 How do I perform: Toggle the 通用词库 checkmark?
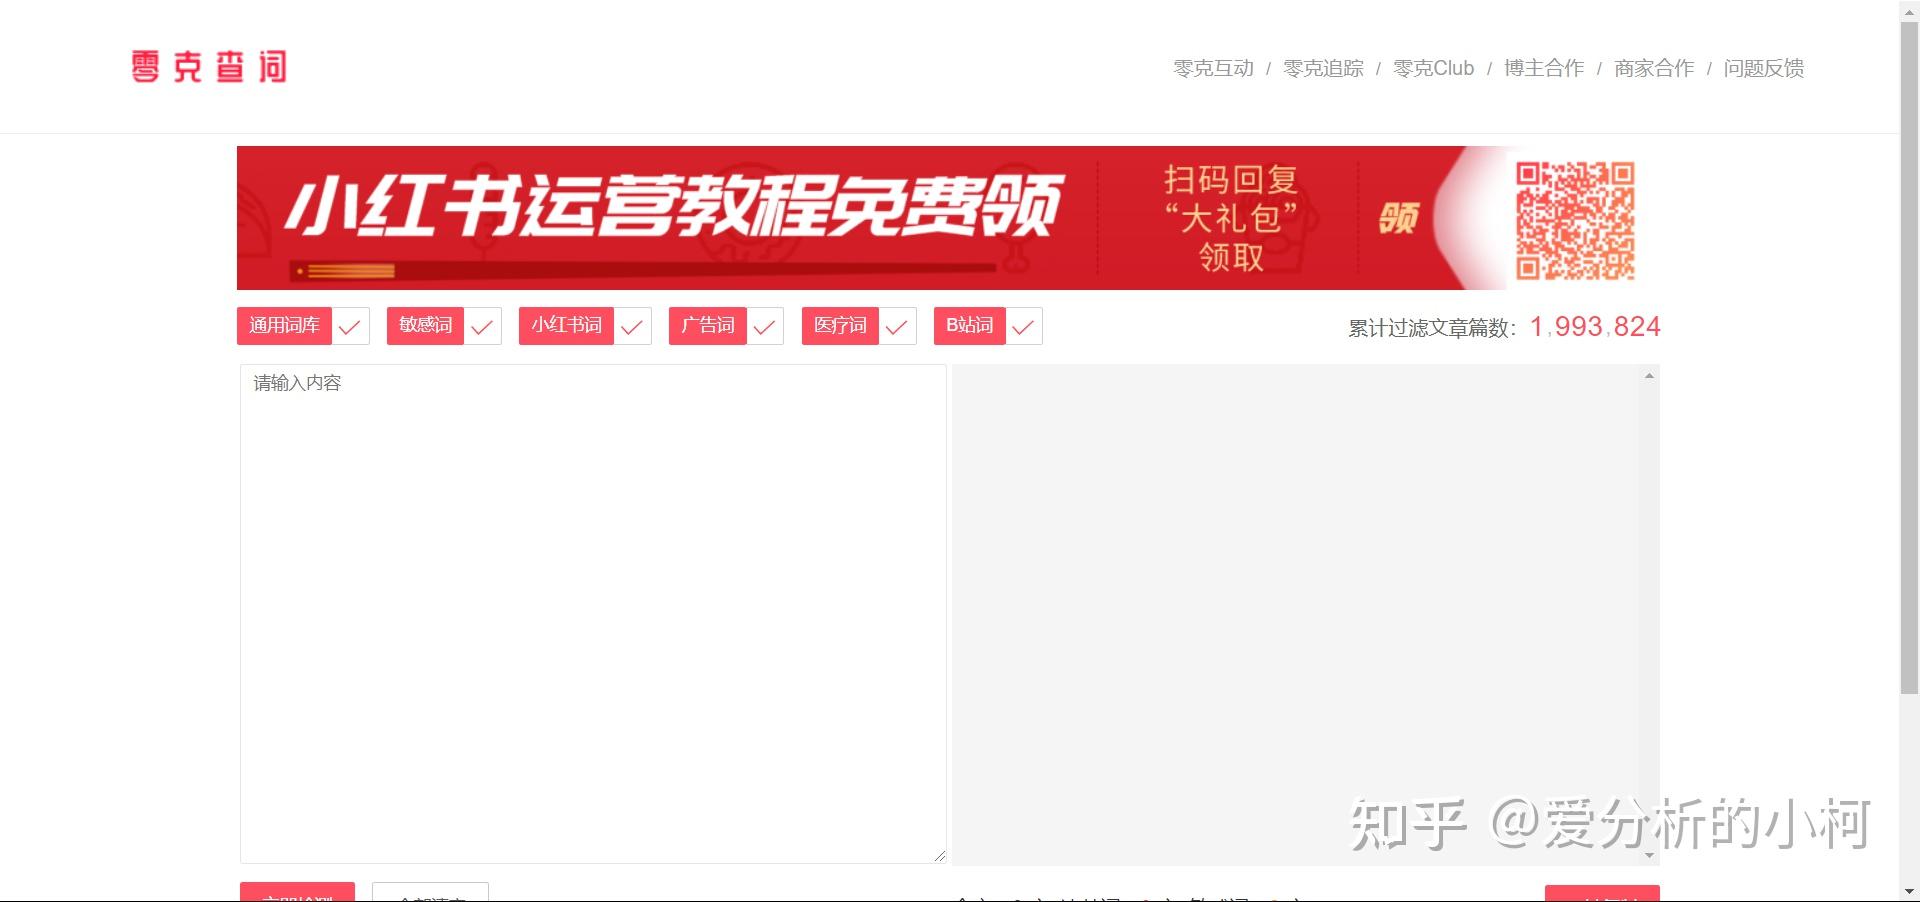click(x=350, y=326)
